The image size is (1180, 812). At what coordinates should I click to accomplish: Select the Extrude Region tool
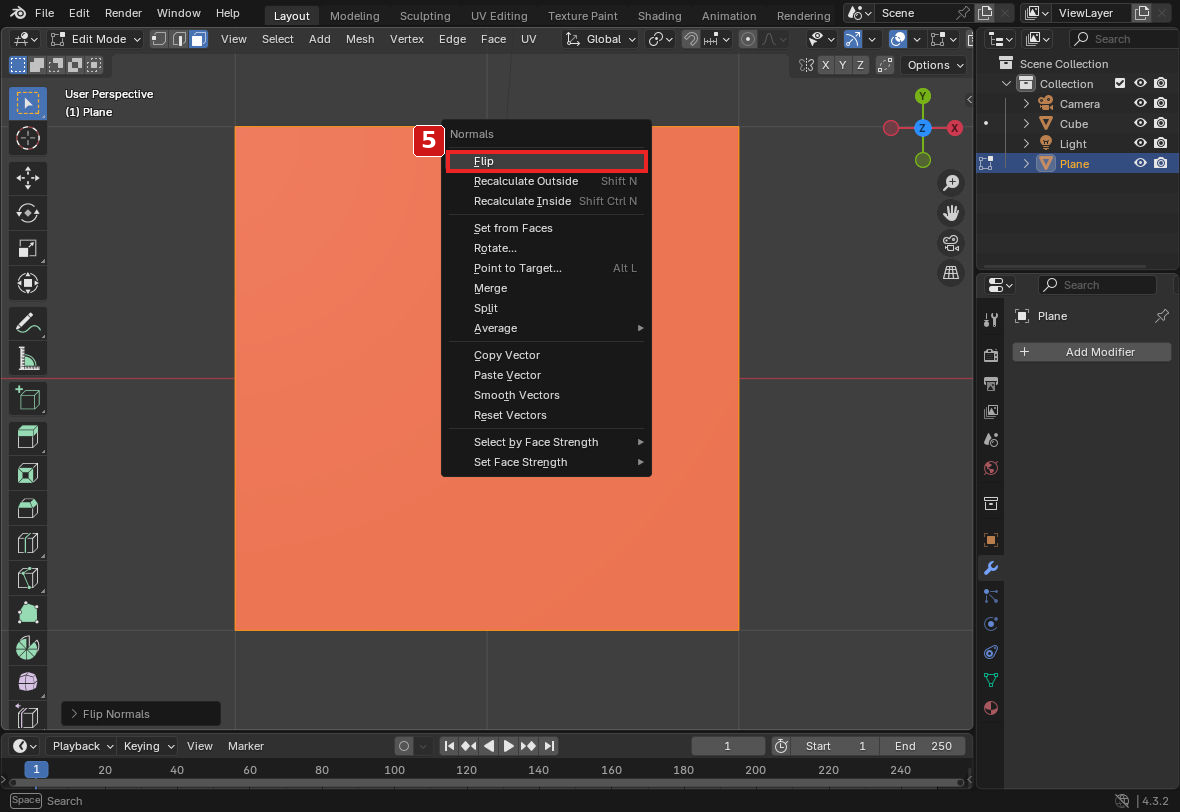click(x=28, y=438)
